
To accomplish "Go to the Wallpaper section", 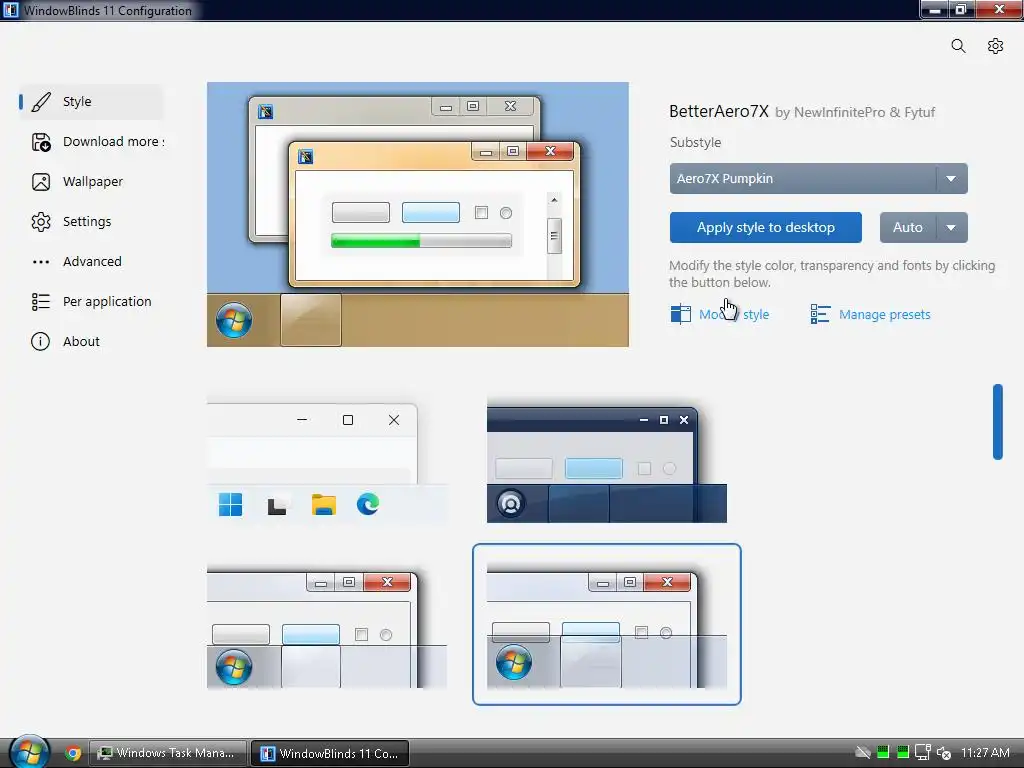I will point(91,182).
